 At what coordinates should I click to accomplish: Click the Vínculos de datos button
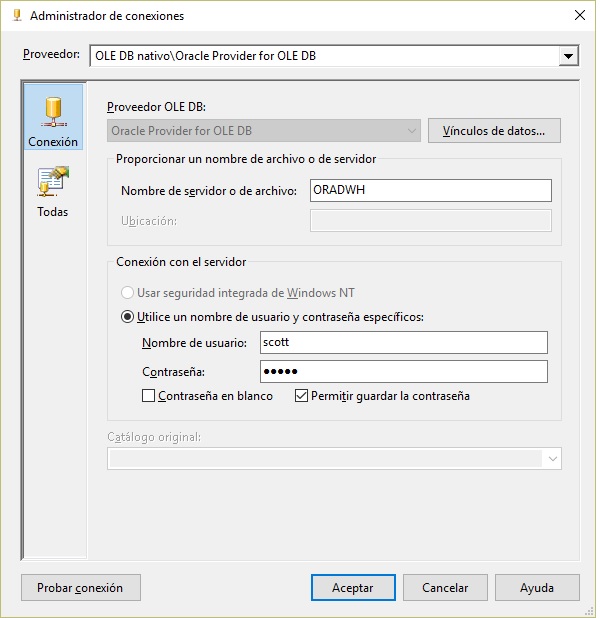click(494, 131)
